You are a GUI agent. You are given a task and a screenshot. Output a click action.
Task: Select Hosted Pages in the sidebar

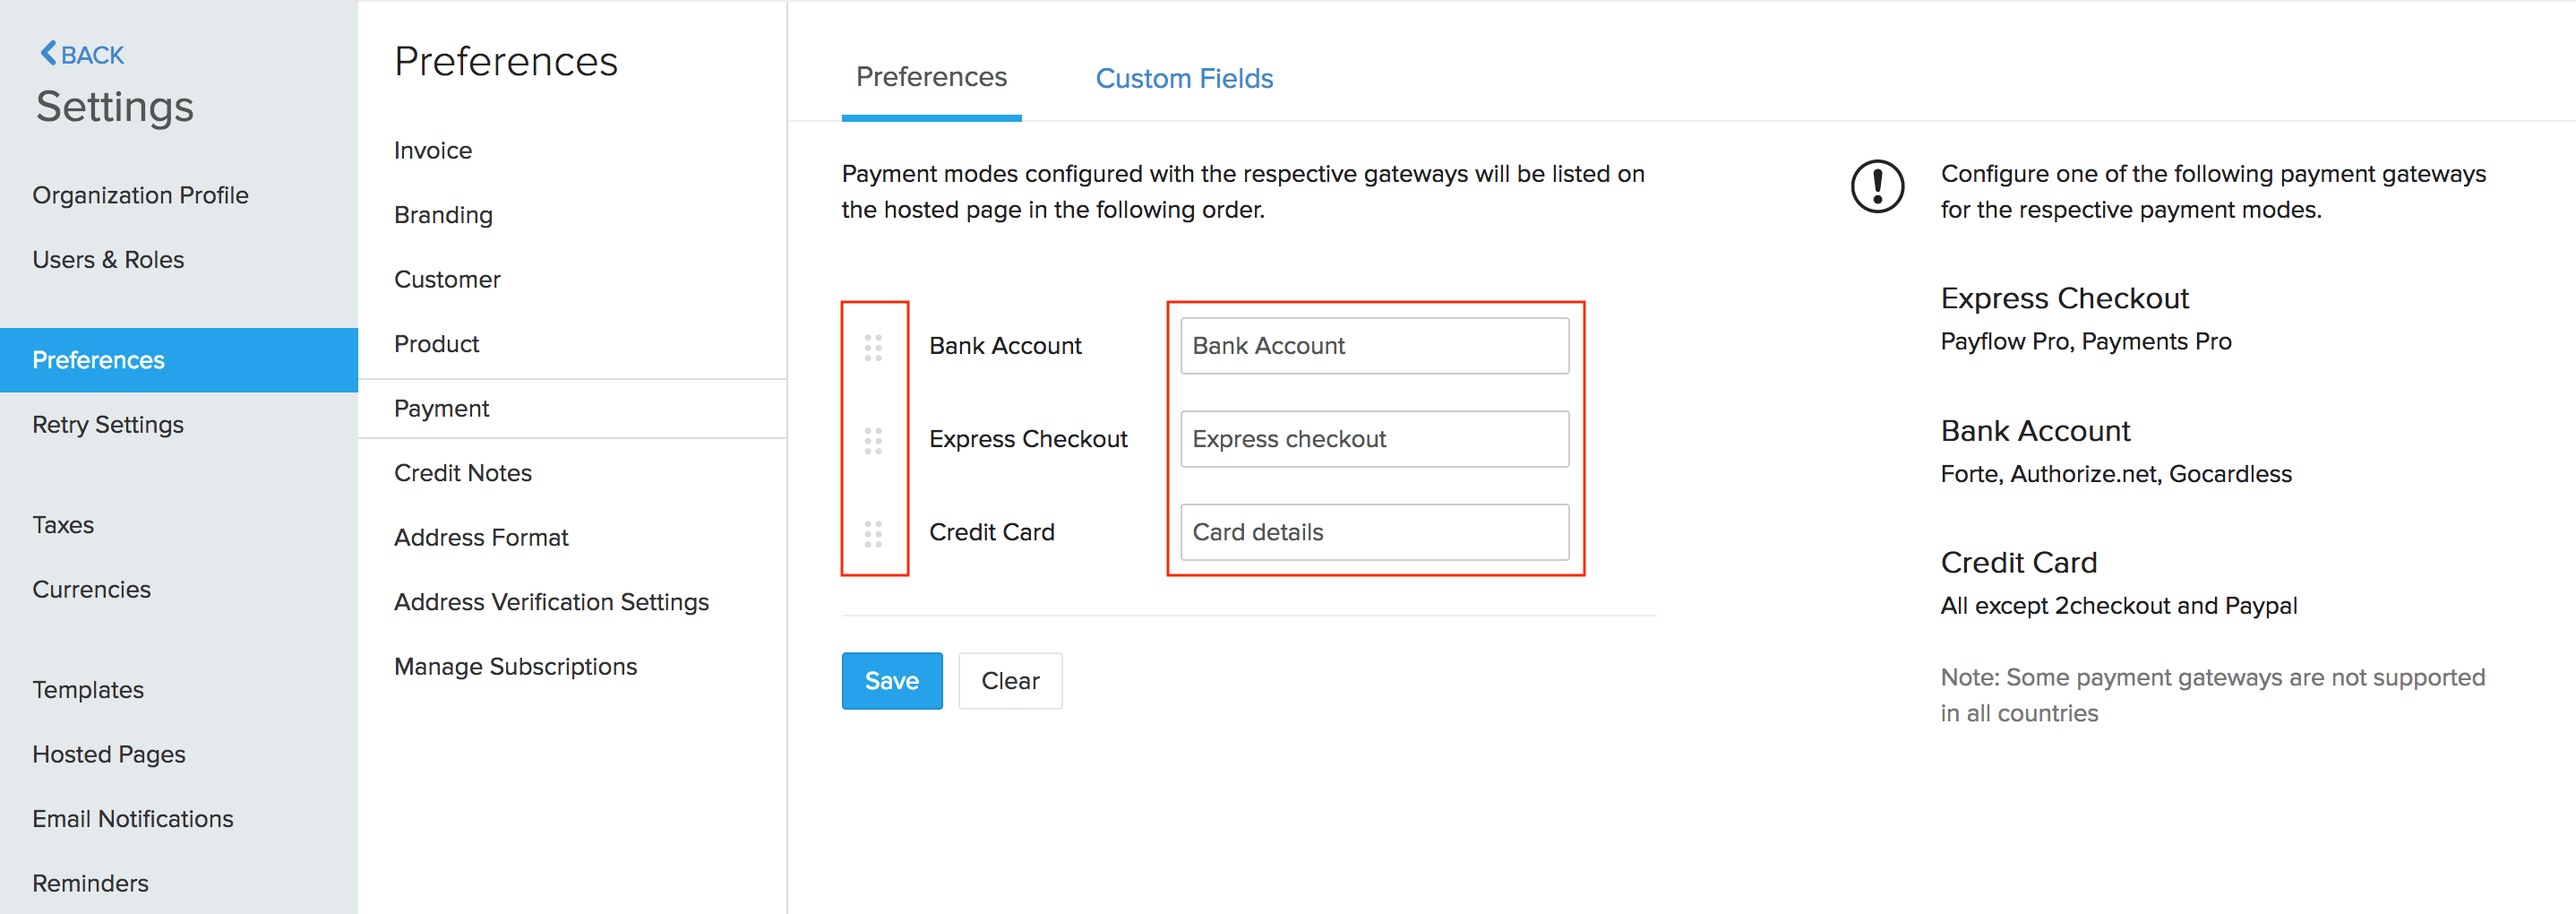click(x=109, y=753)
